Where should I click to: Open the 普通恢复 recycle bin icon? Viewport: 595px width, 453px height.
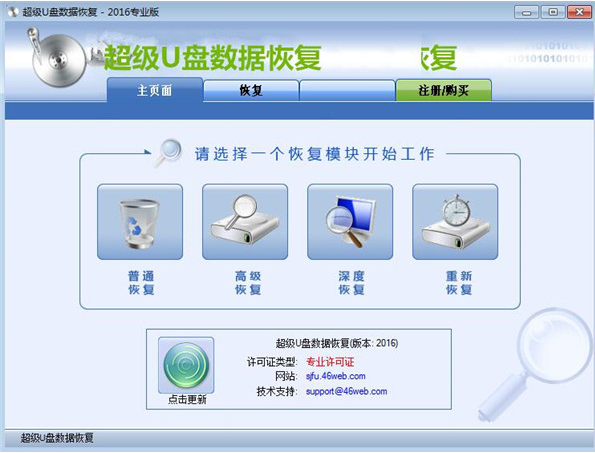140,222
